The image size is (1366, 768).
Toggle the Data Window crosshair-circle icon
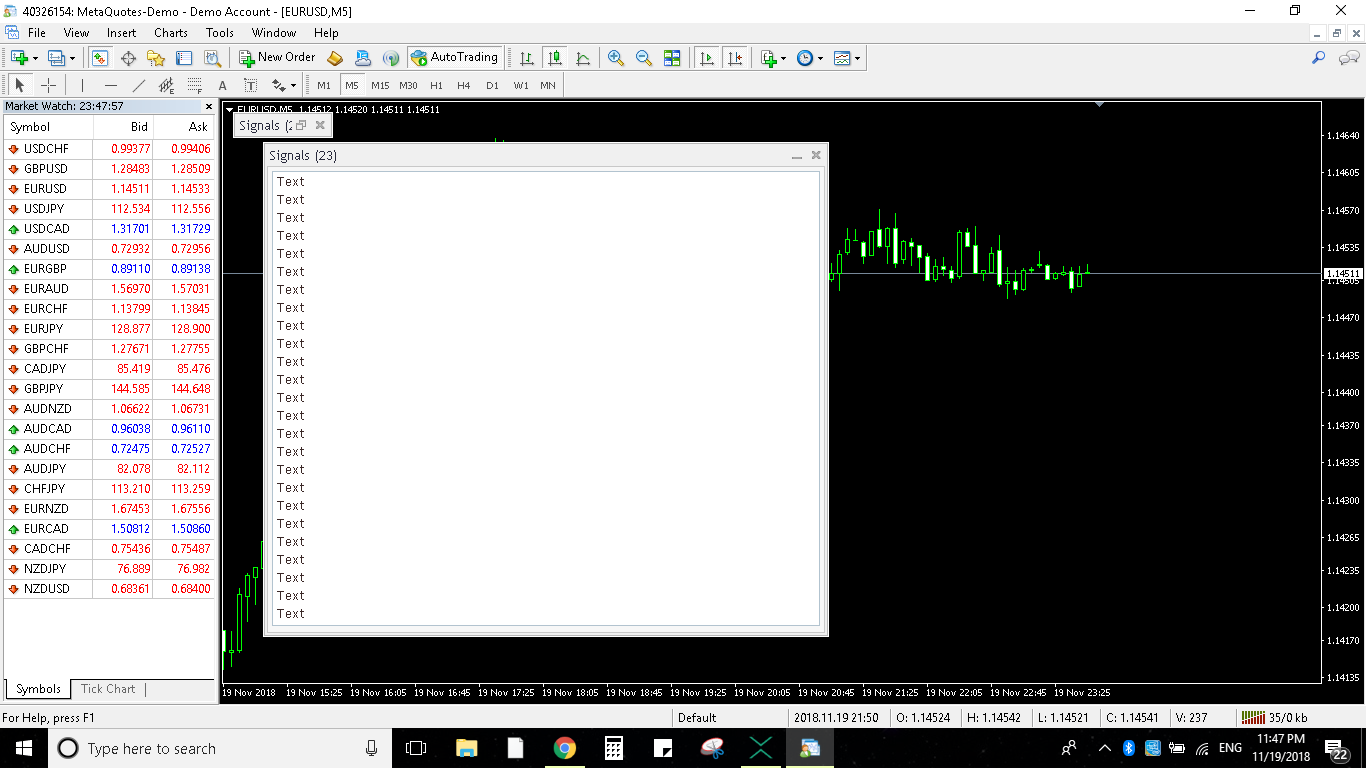128,58
